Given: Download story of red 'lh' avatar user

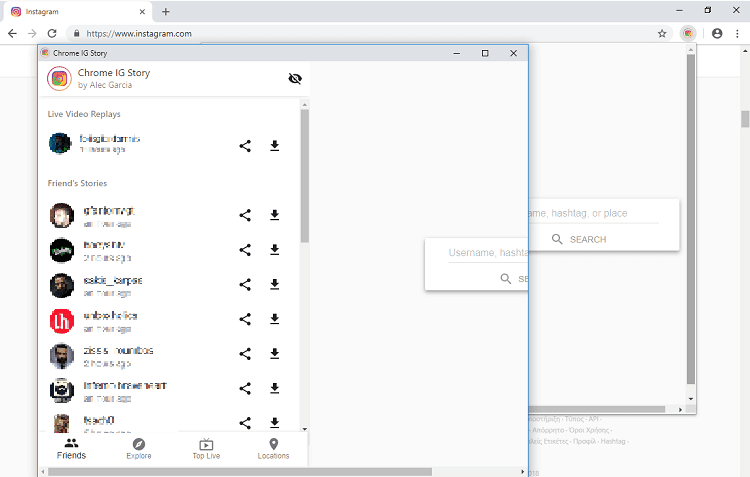Looking at the screenshot, I should click(x=275, y=319).
